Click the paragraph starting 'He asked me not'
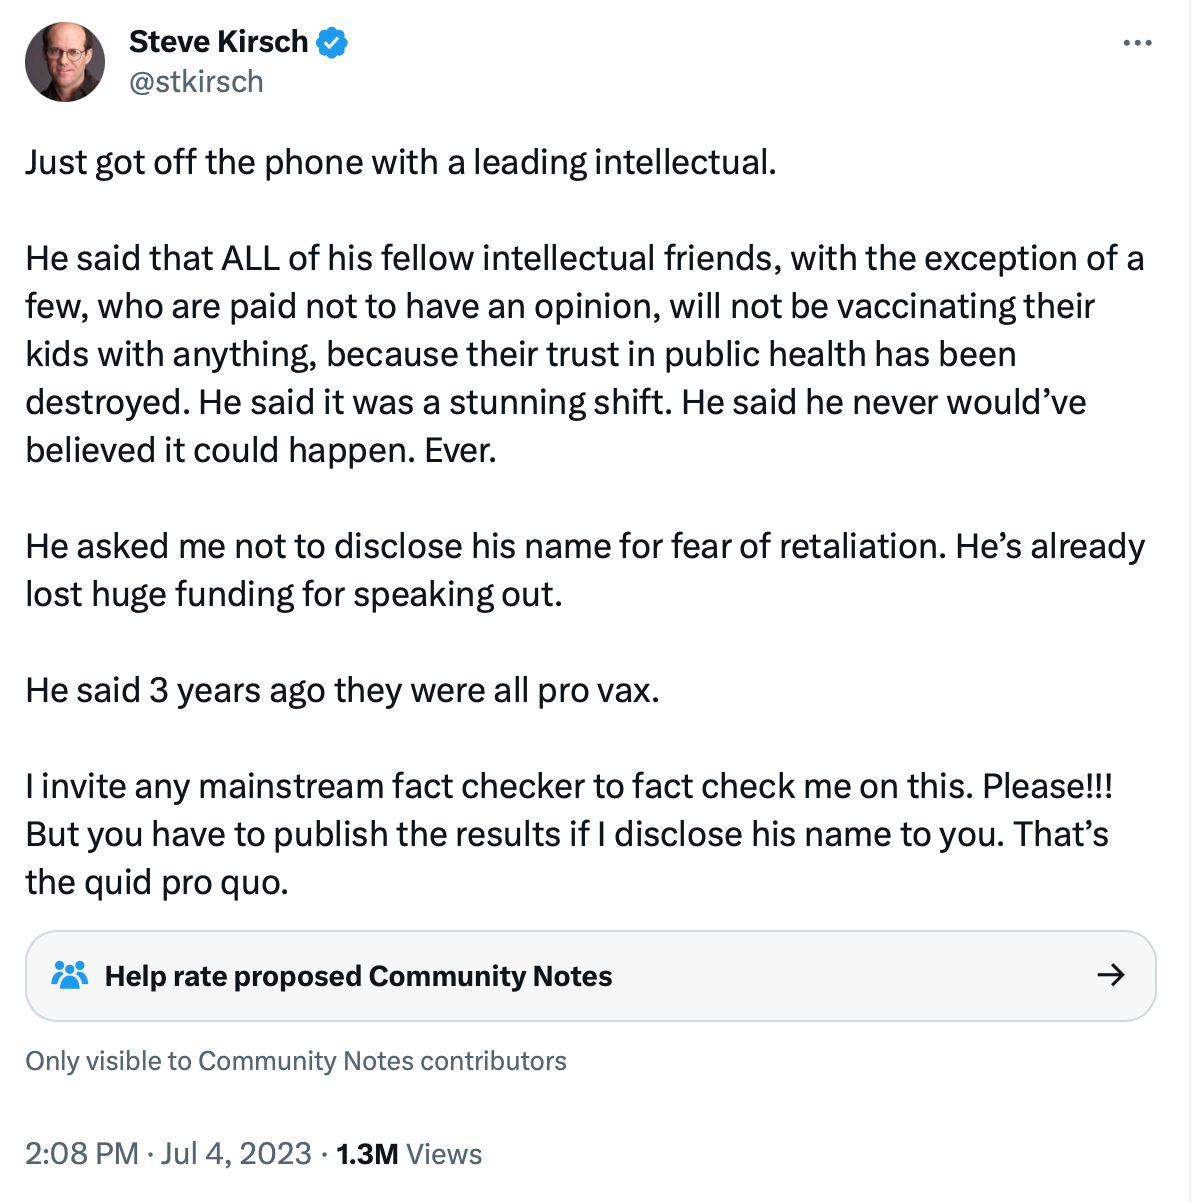 [584, 570]
